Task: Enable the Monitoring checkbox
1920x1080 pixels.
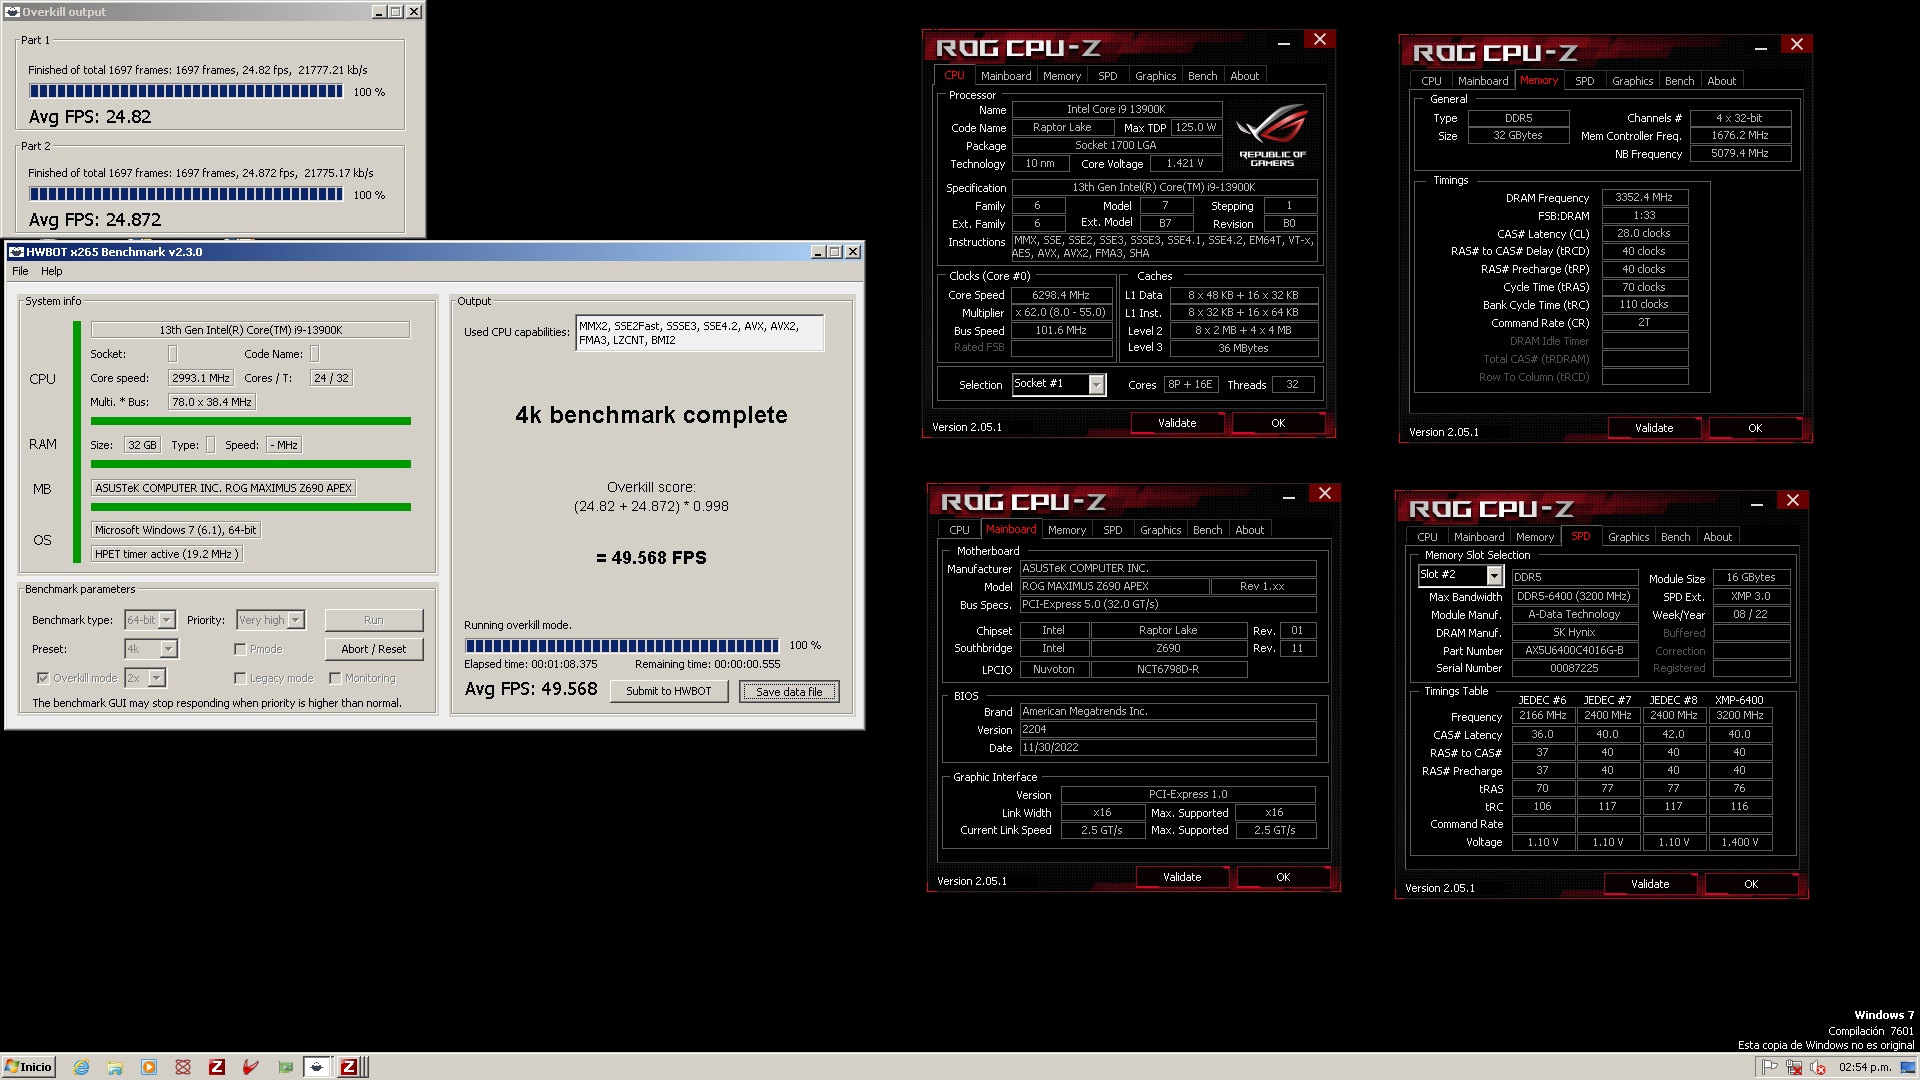Action: (335, 678)
